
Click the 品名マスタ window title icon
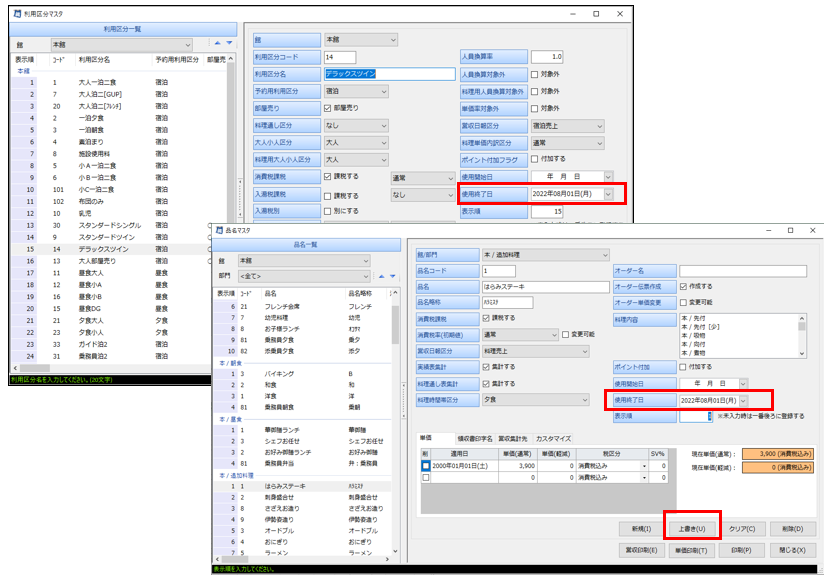point(220,229)
